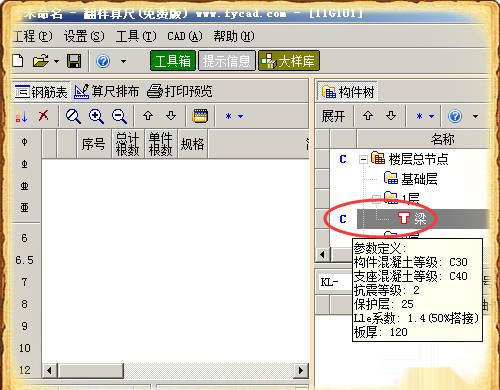Click the blue help icon in the main toolbar
500x390 pixels.
pos(103,61)
